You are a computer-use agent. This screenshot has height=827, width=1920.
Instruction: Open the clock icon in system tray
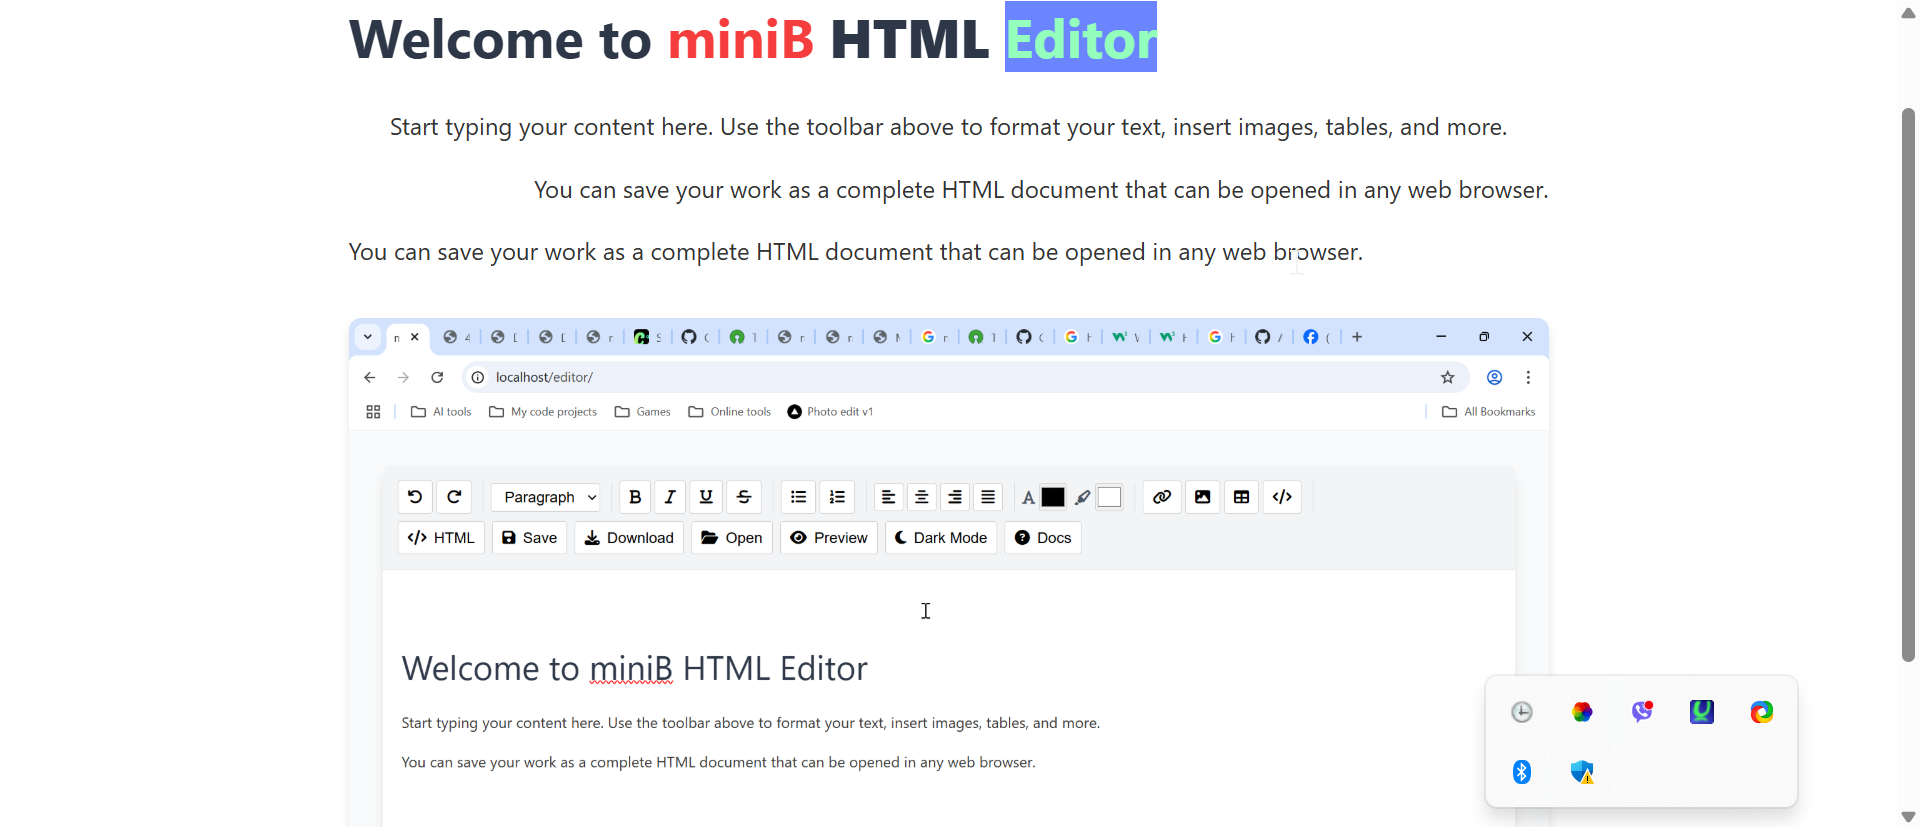(x=1522, y=712)
